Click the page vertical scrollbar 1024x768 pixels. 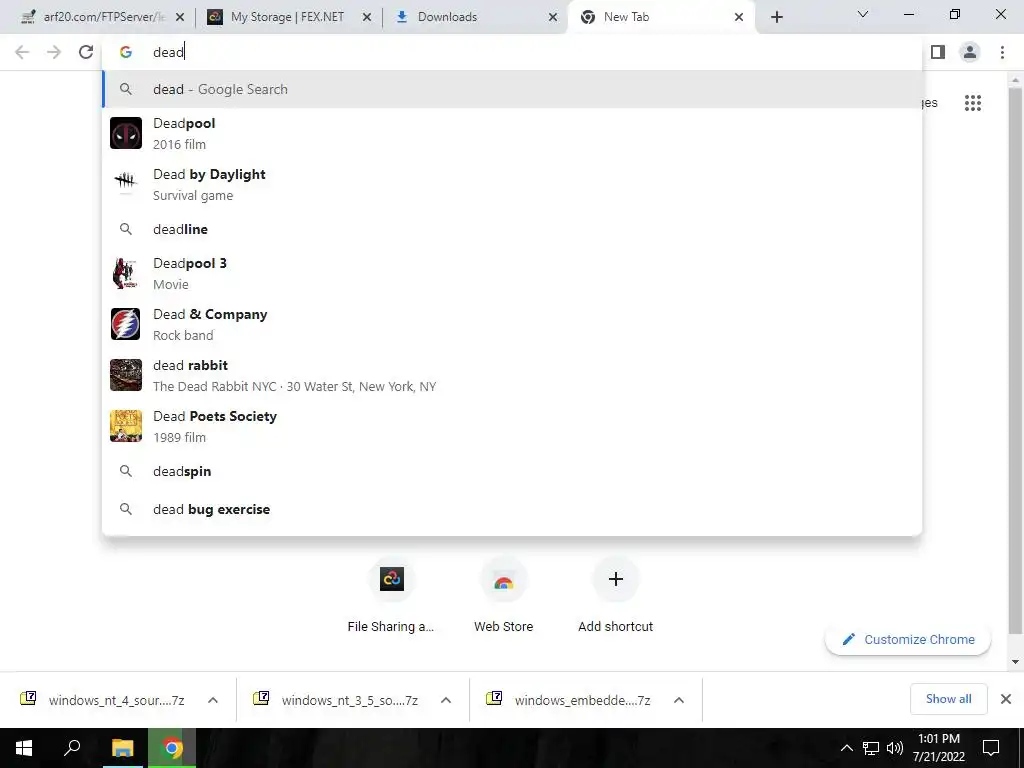(x=1015, y=359)
